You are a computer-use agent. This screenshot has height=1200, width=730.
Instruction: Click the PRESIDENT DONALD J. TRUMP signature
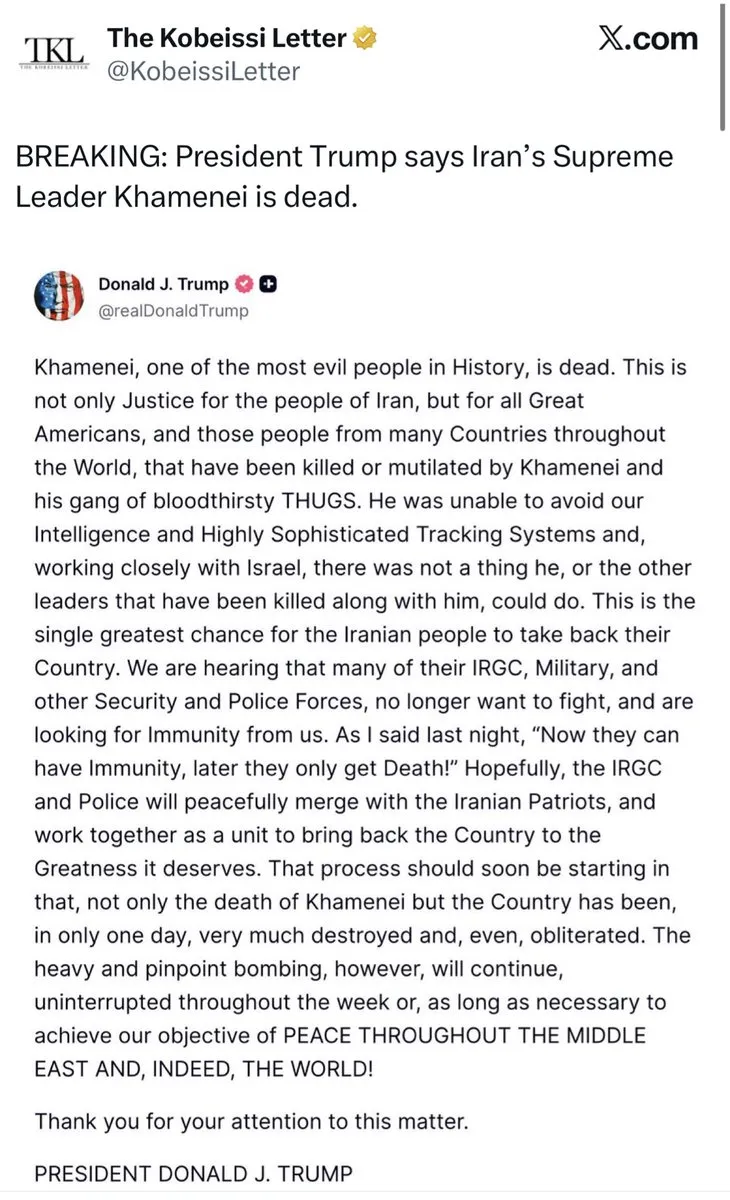pos(194,1173)
